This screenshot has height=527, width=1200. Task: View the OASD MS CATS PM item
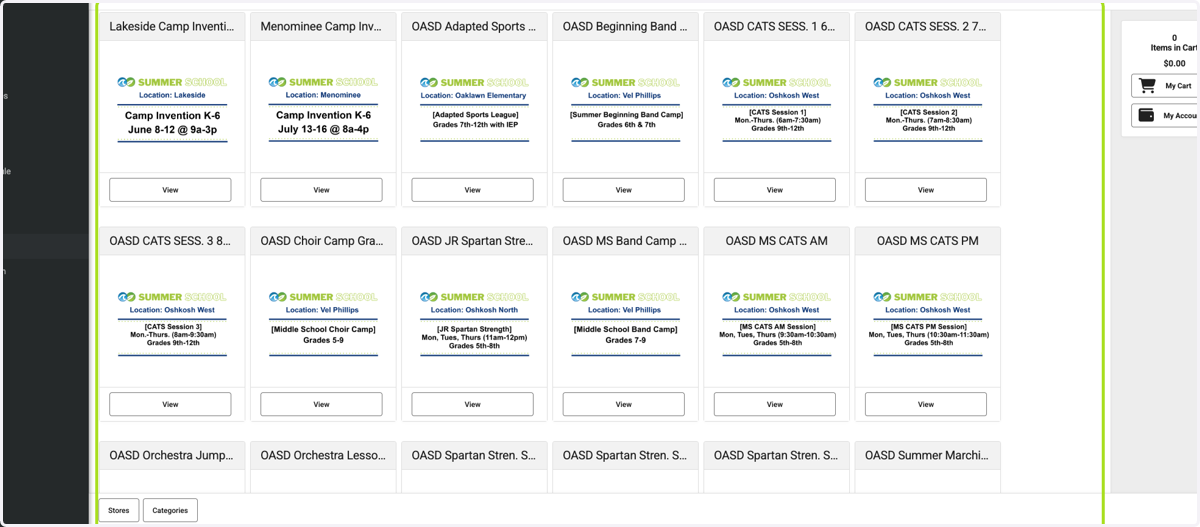click(x=925, y=404)
